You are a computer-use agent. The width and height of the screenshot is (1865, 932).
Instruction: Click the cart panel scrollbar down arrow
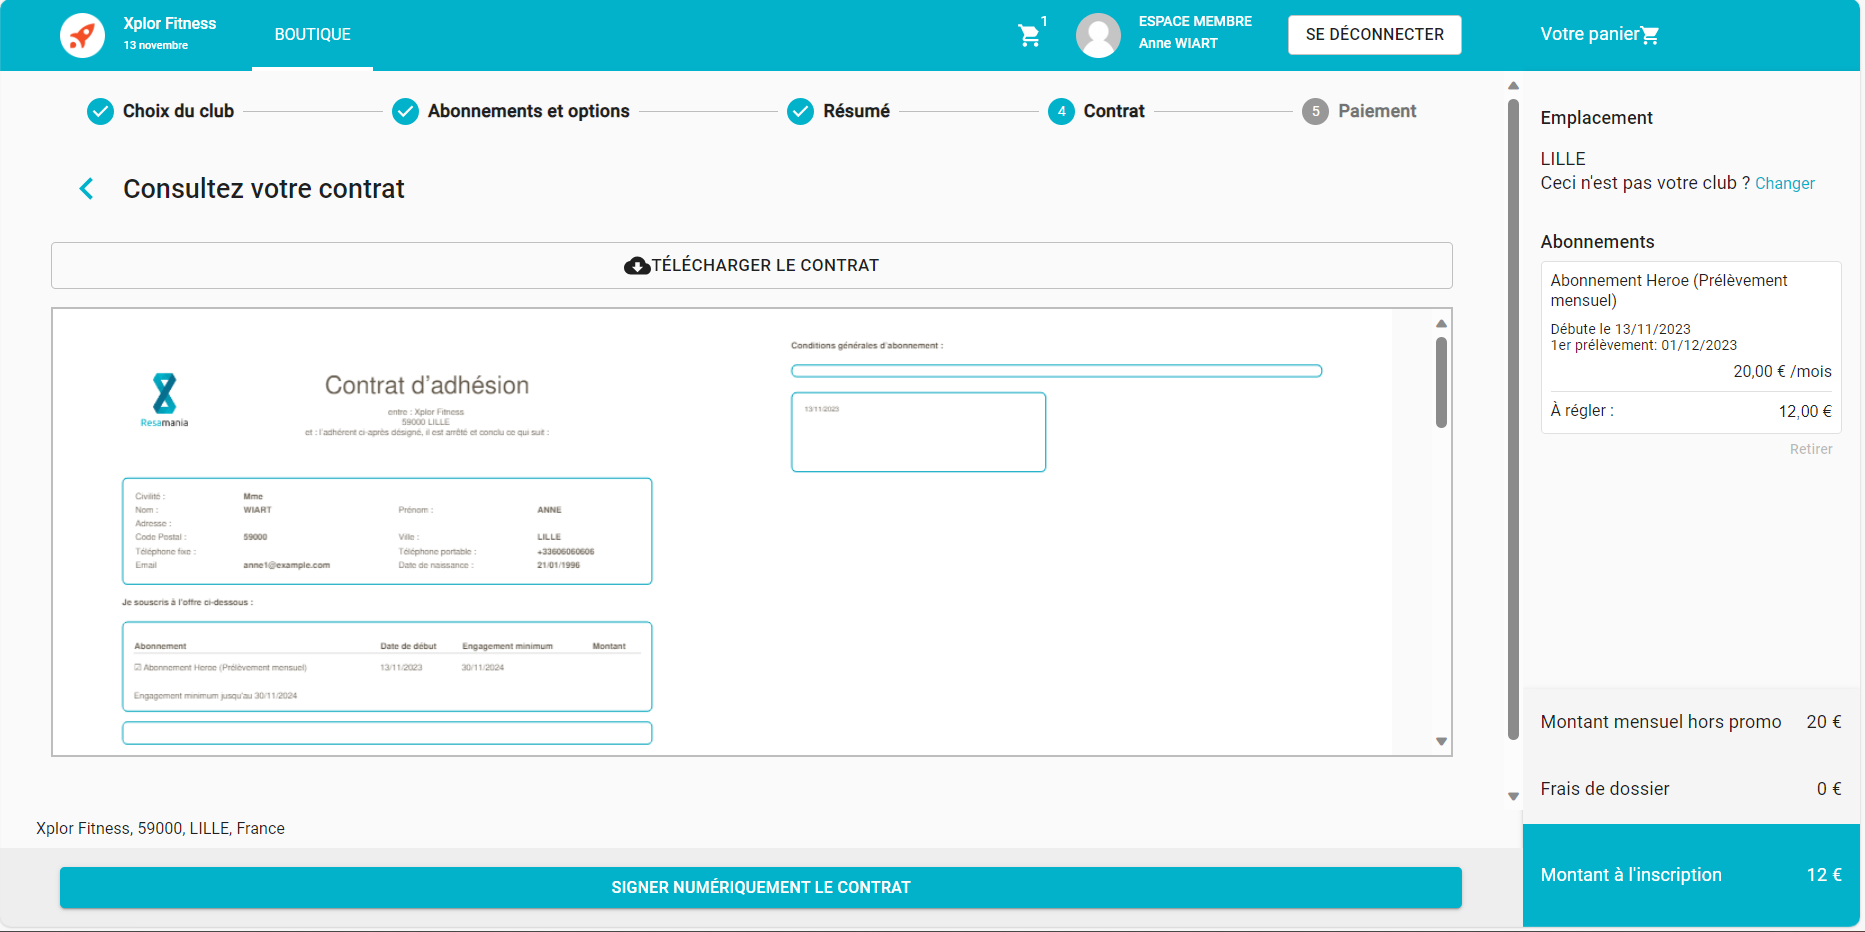pyautogui.click(x=1513, y=797)
